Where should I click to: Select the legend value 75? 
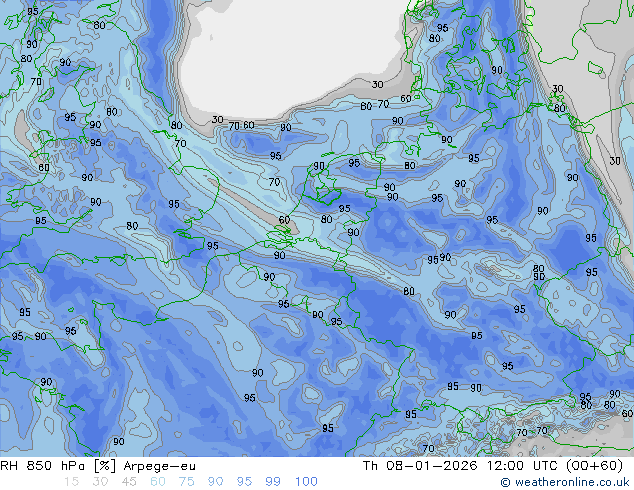(x=186, y=482)
